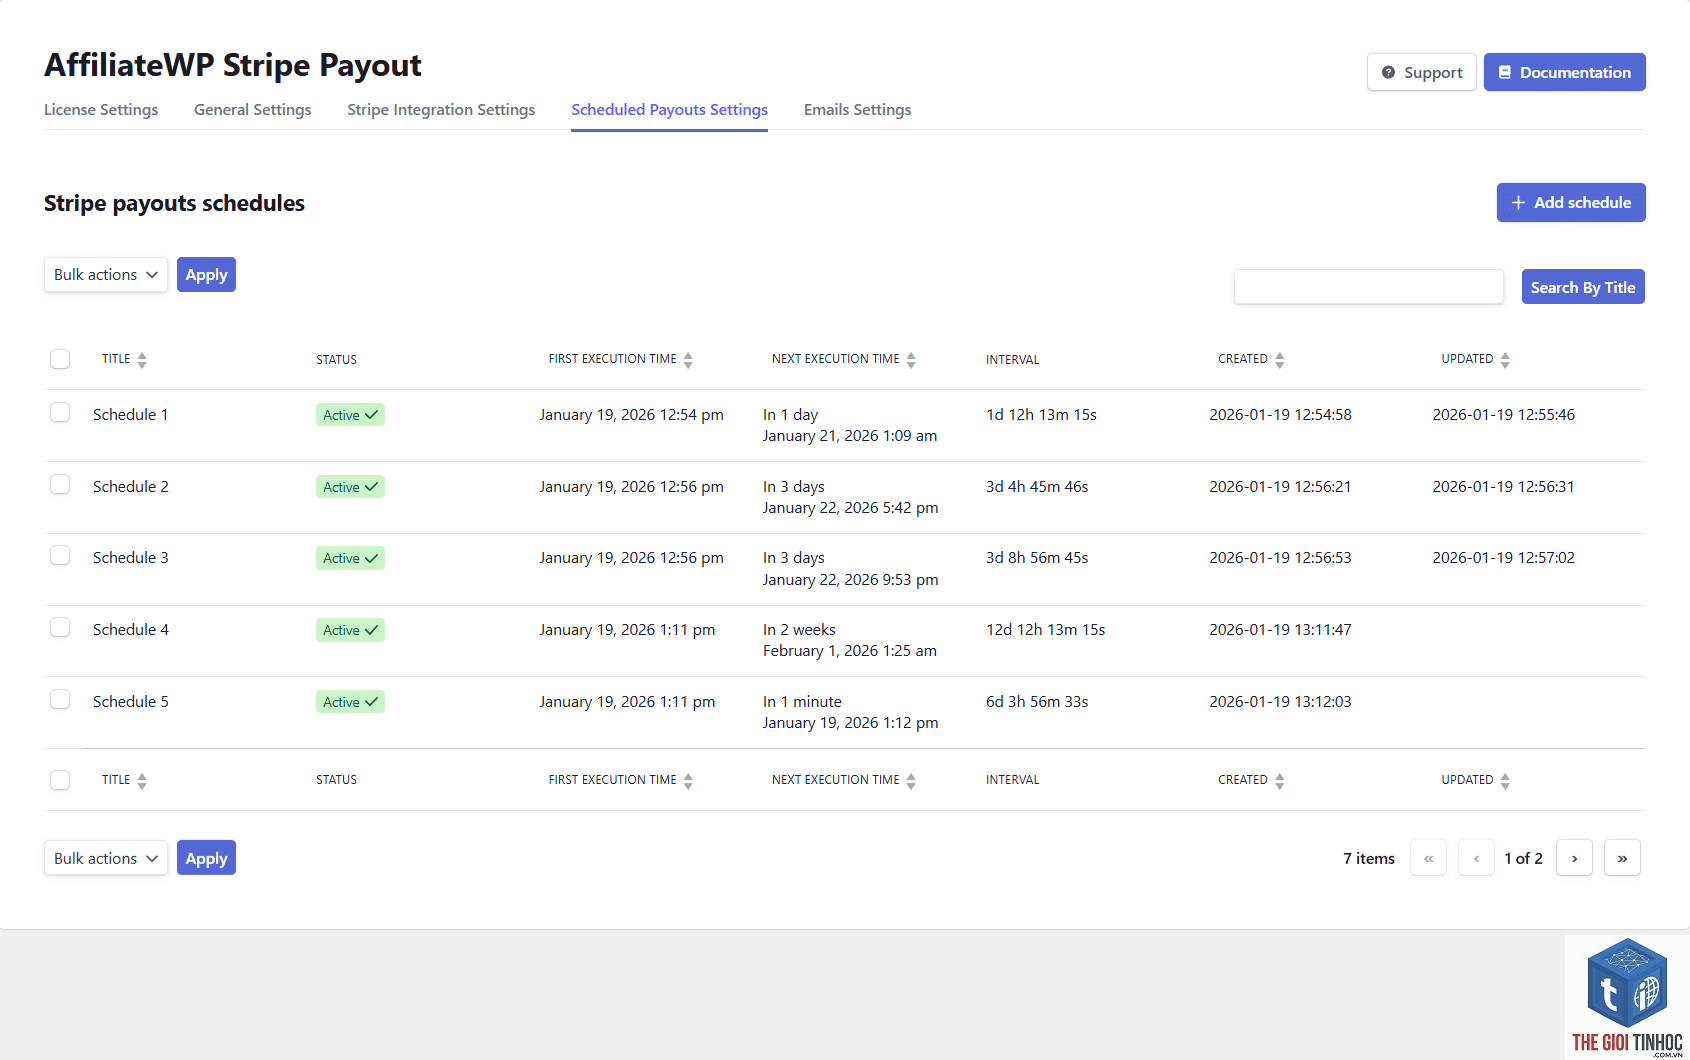Image resolution: width=1690 pixels, height=1060 pixels.
Task: Click the Active badge for Schedule 5
Action: (350, 702)
